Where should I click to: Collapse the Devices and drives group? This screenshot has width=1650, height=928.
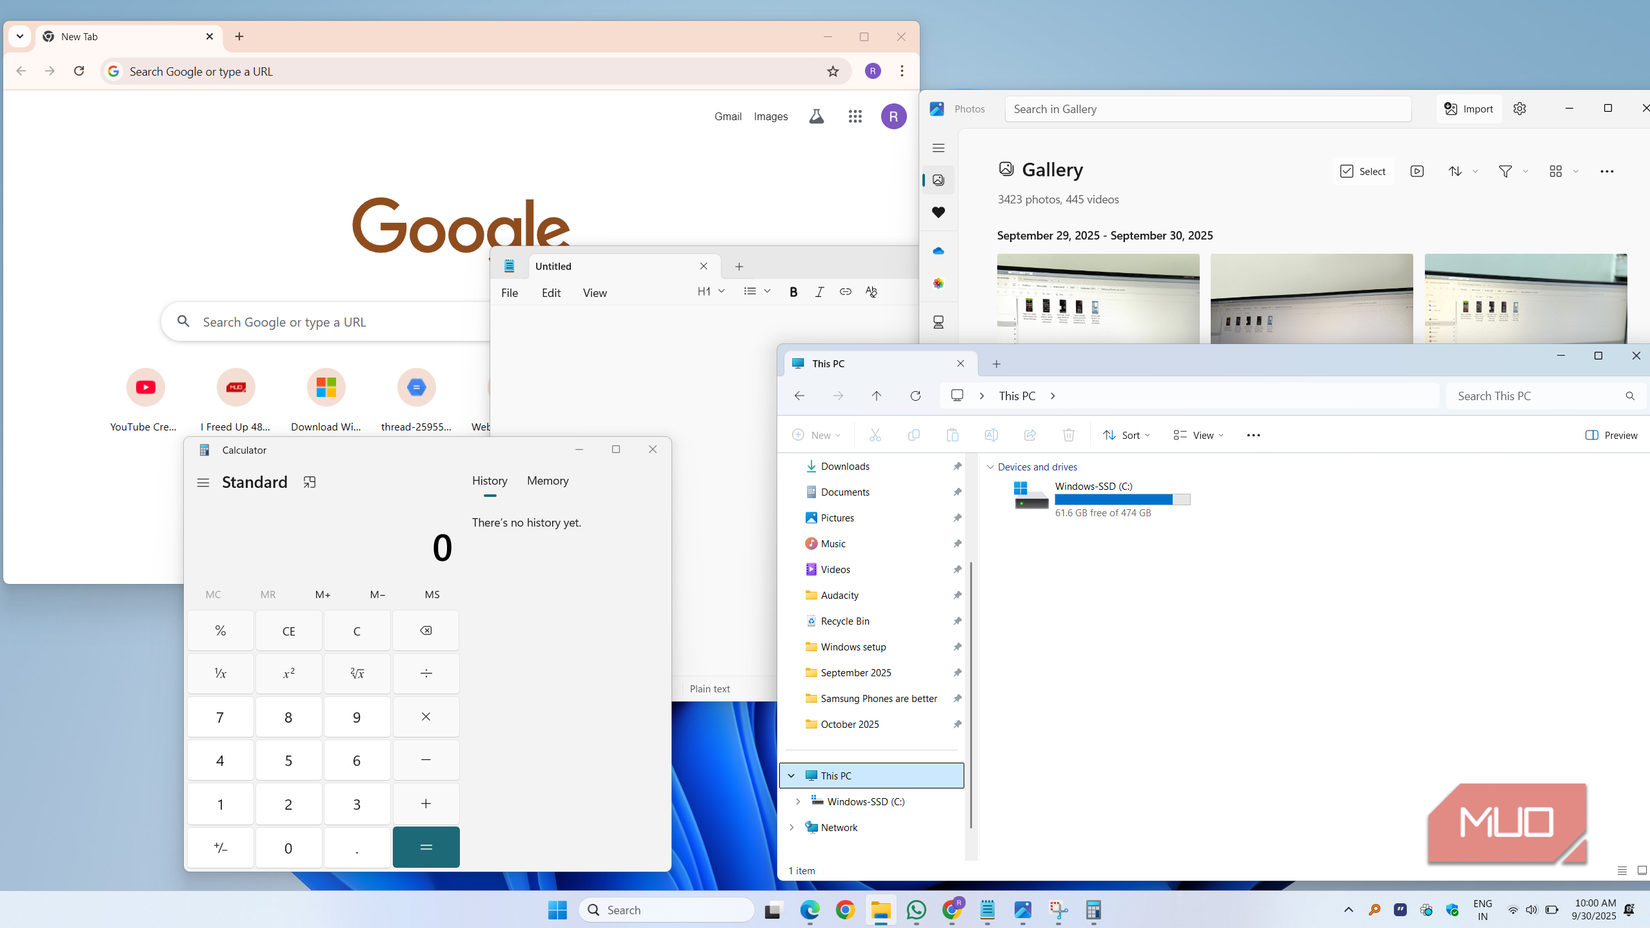pyautogui.click(x=990, y=467)
